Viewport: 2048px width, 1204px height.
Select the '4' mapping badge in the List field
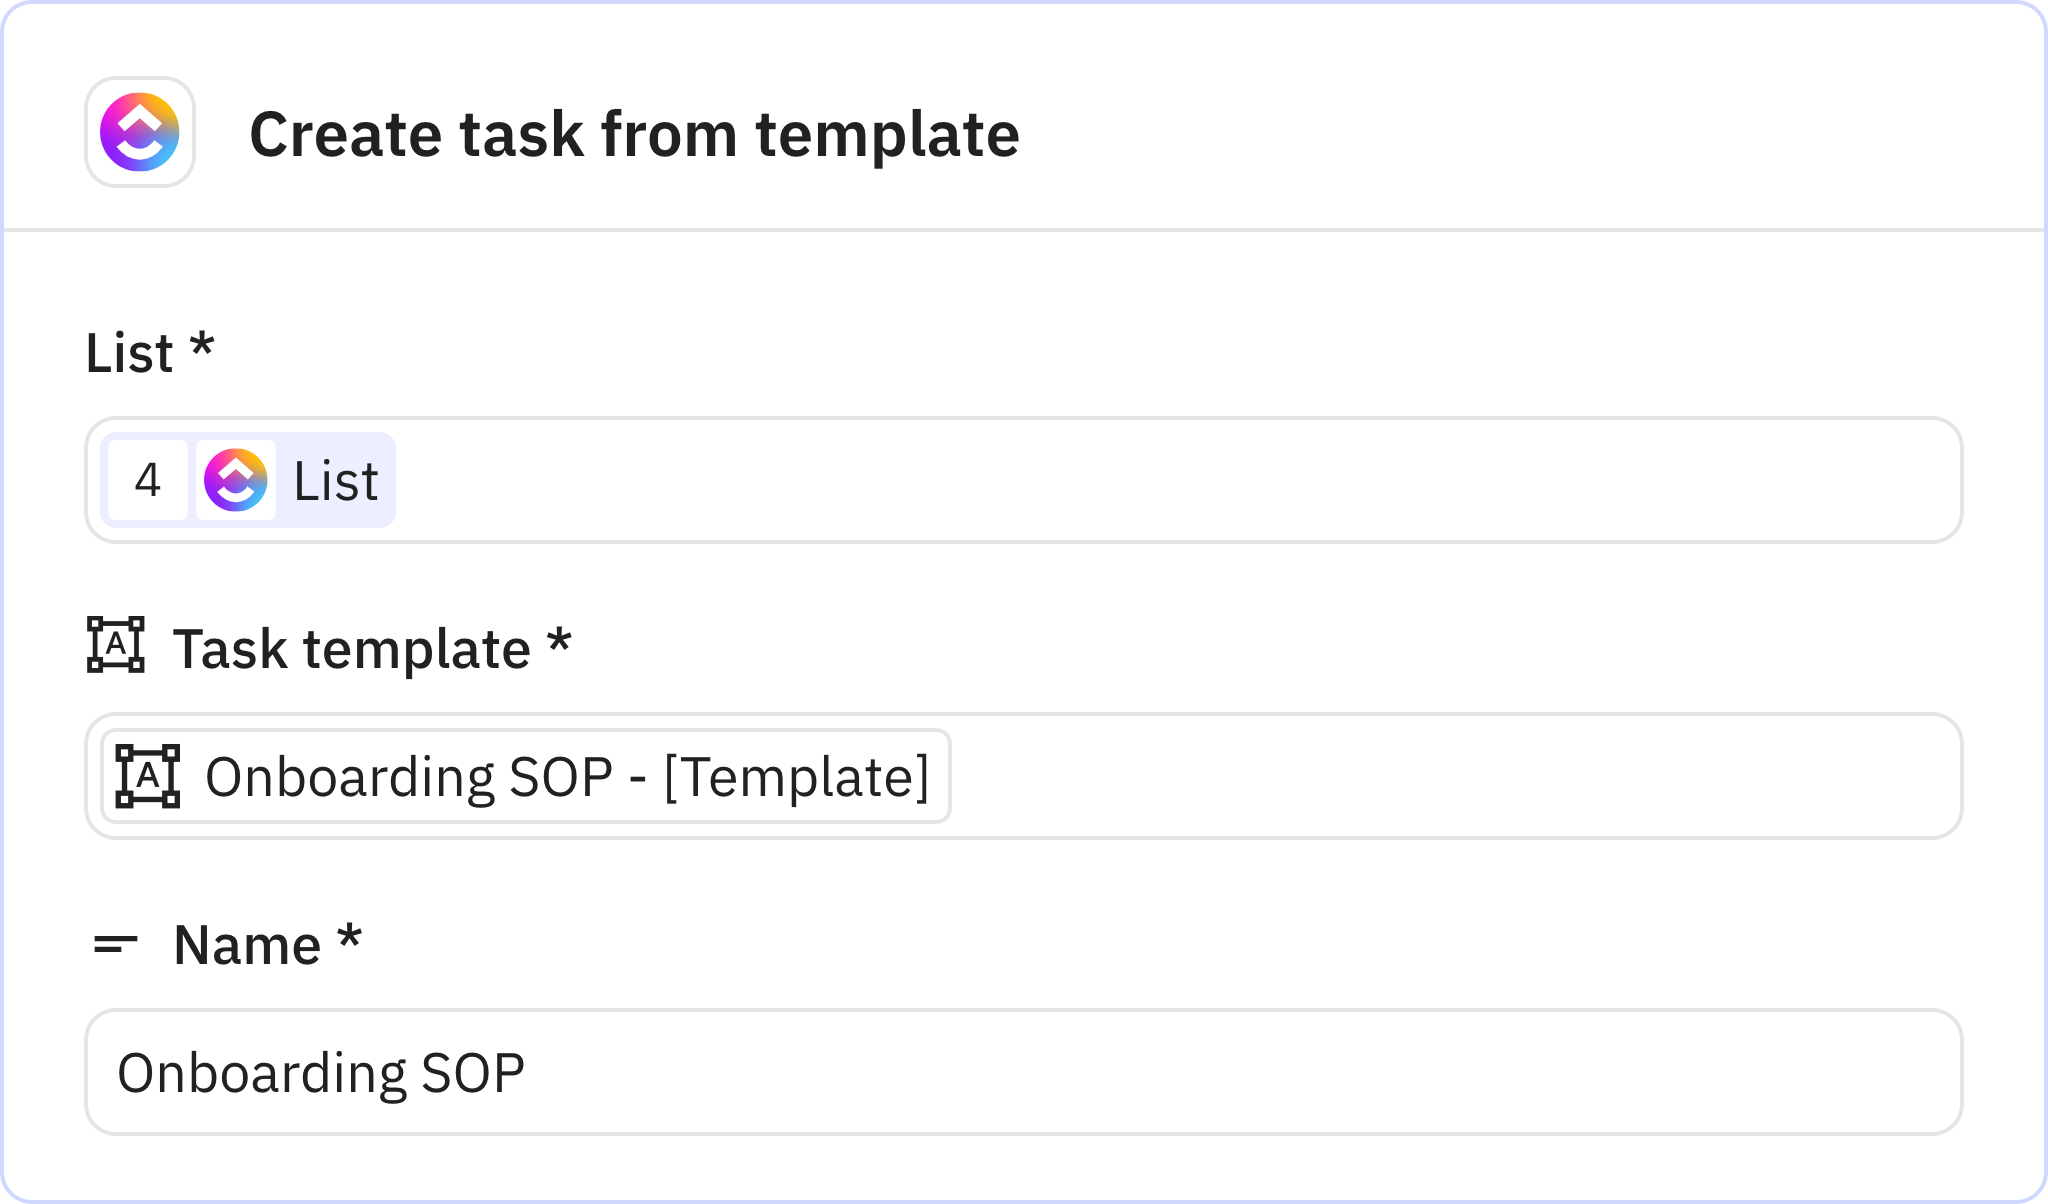click(146, 480)
